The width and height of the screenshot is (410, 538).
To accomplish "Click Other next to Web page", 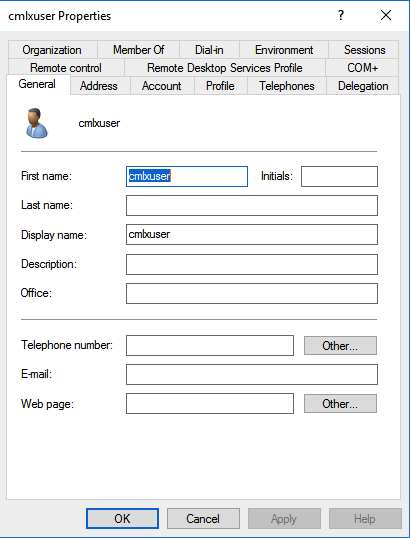I will (340, 404).
